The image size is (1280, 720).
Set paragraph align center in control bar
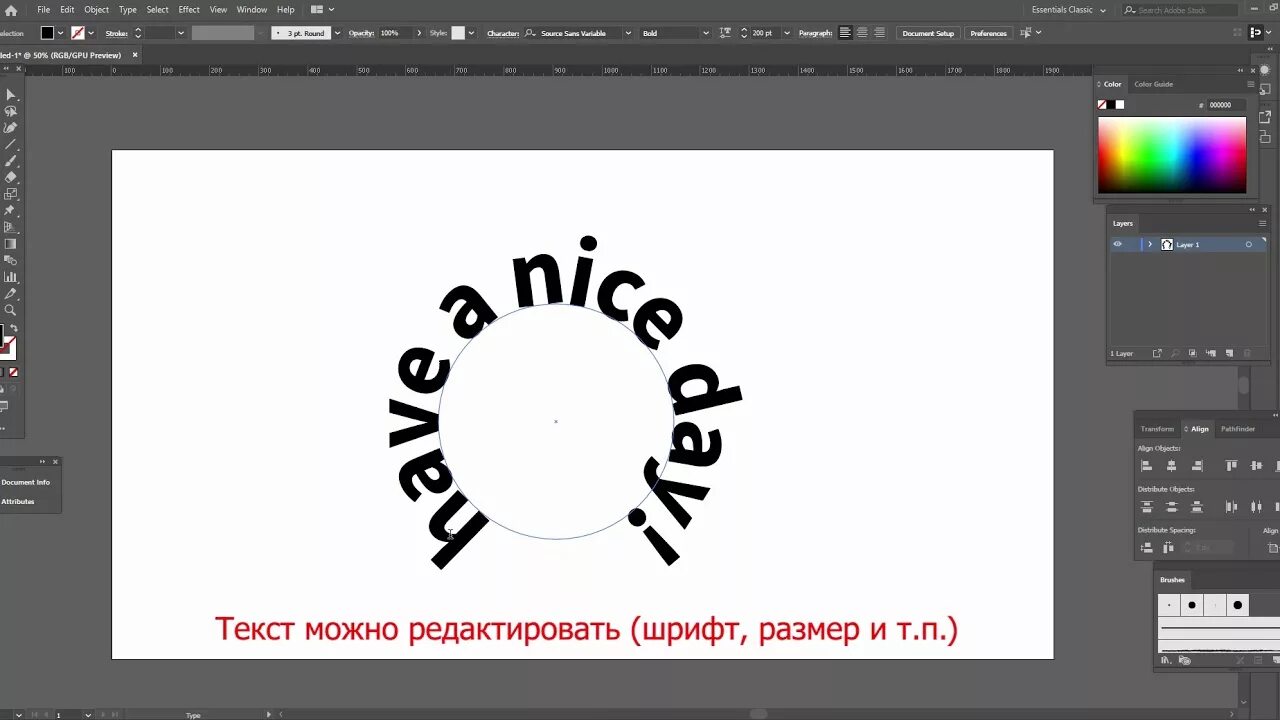point(862,33)
